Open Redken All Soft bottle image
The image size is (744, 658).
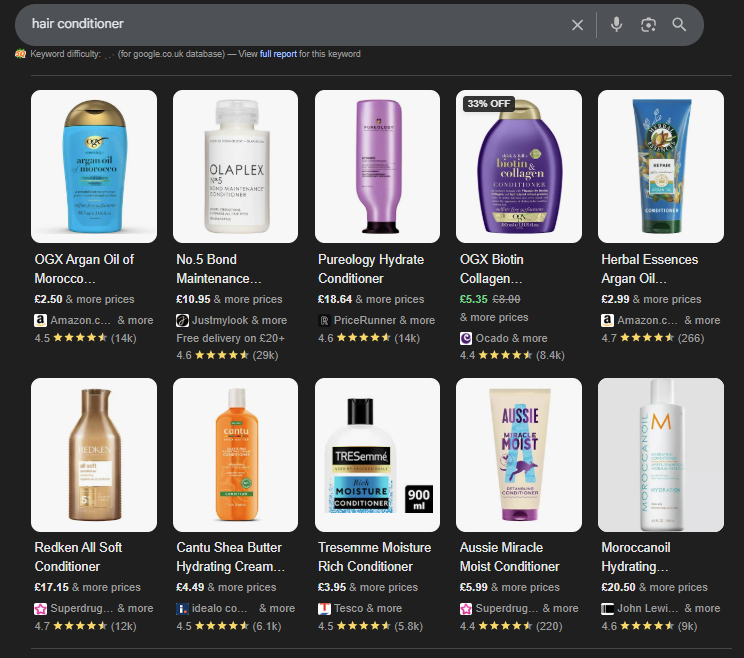[94, 455]
